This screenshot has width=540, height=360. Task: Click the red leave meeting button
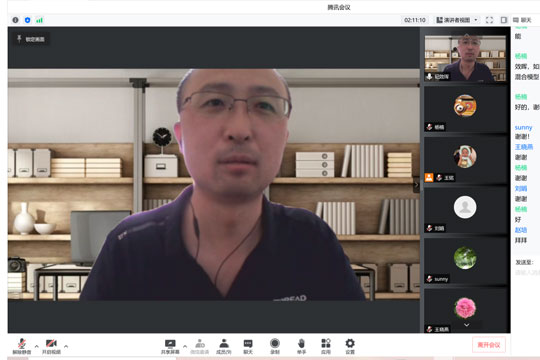point(489,344)
